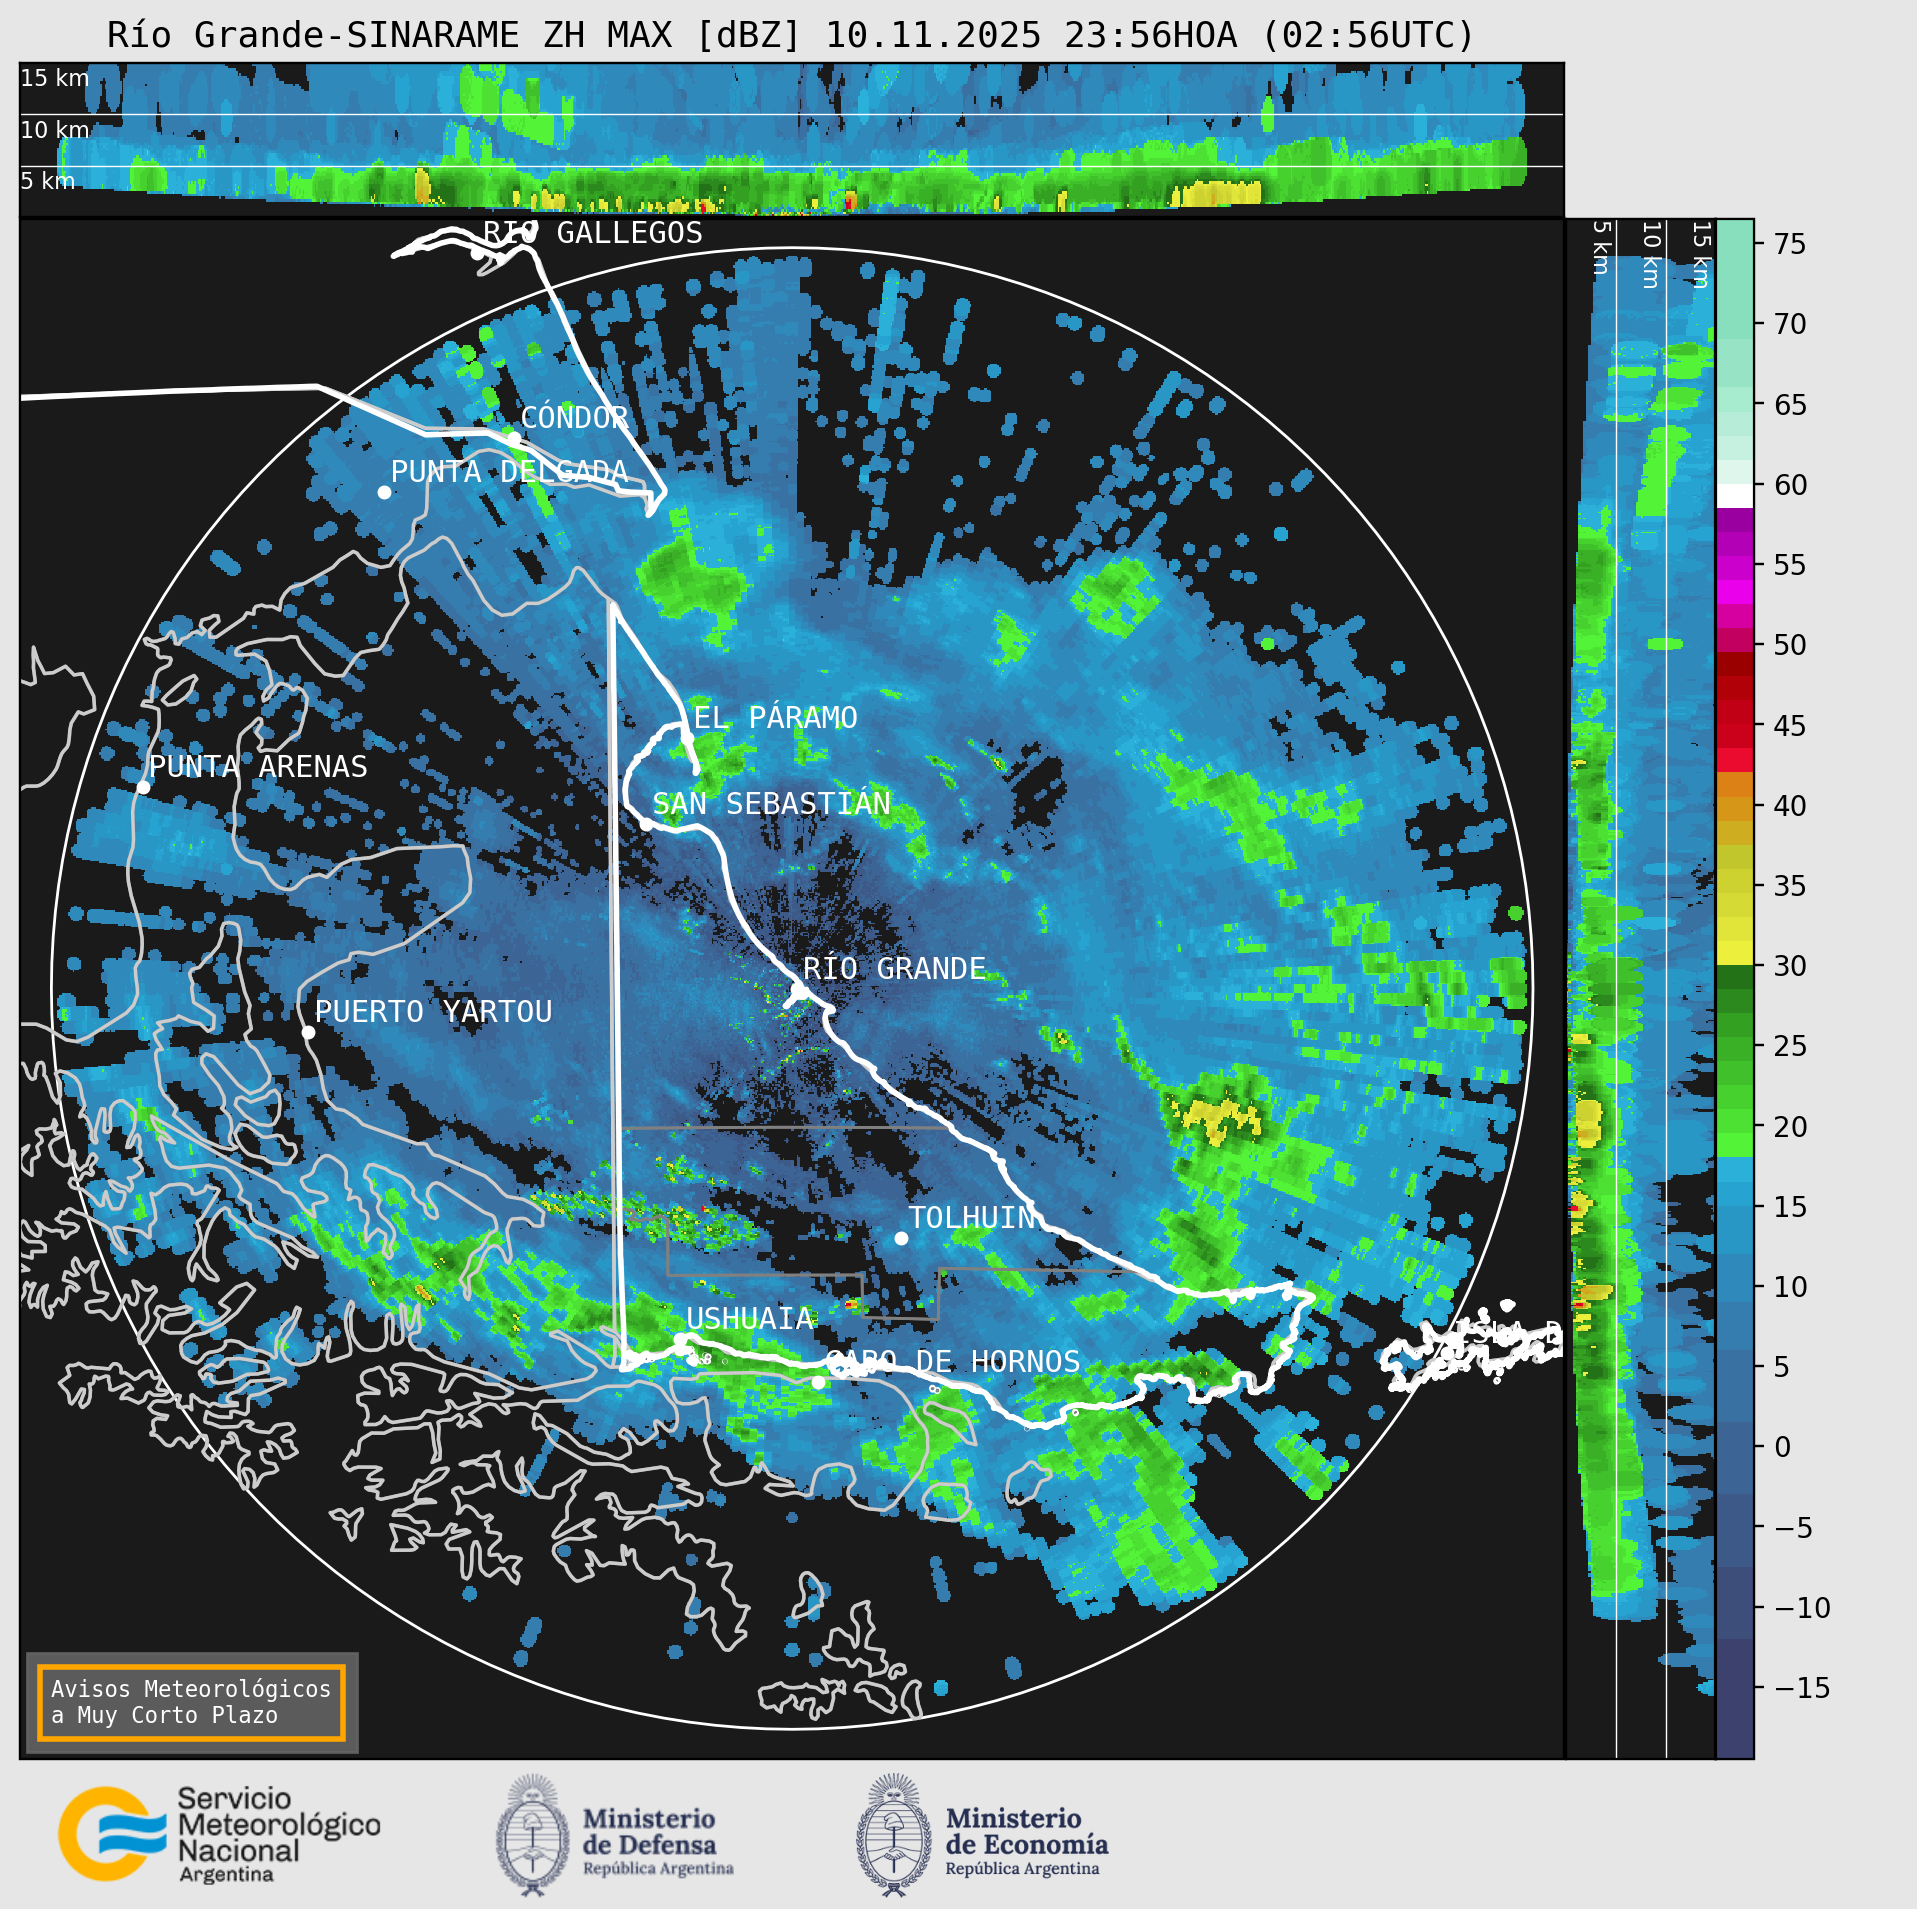This screenshot has height=1909, width=1917.
Task: Click the Servicio Meteorológico Nacional logo
Action: tap(219, 1834)
